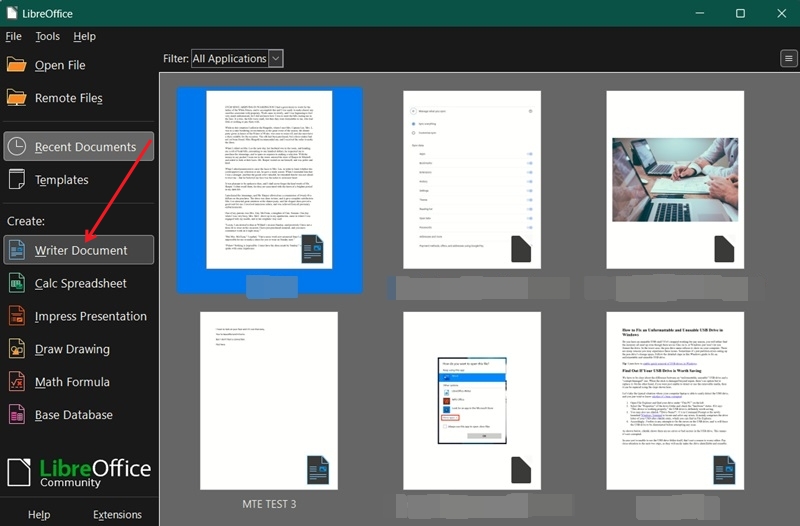The image size is (800, 526).
Task: Click the Draw Drawing icon
Action: pos(16,349)
